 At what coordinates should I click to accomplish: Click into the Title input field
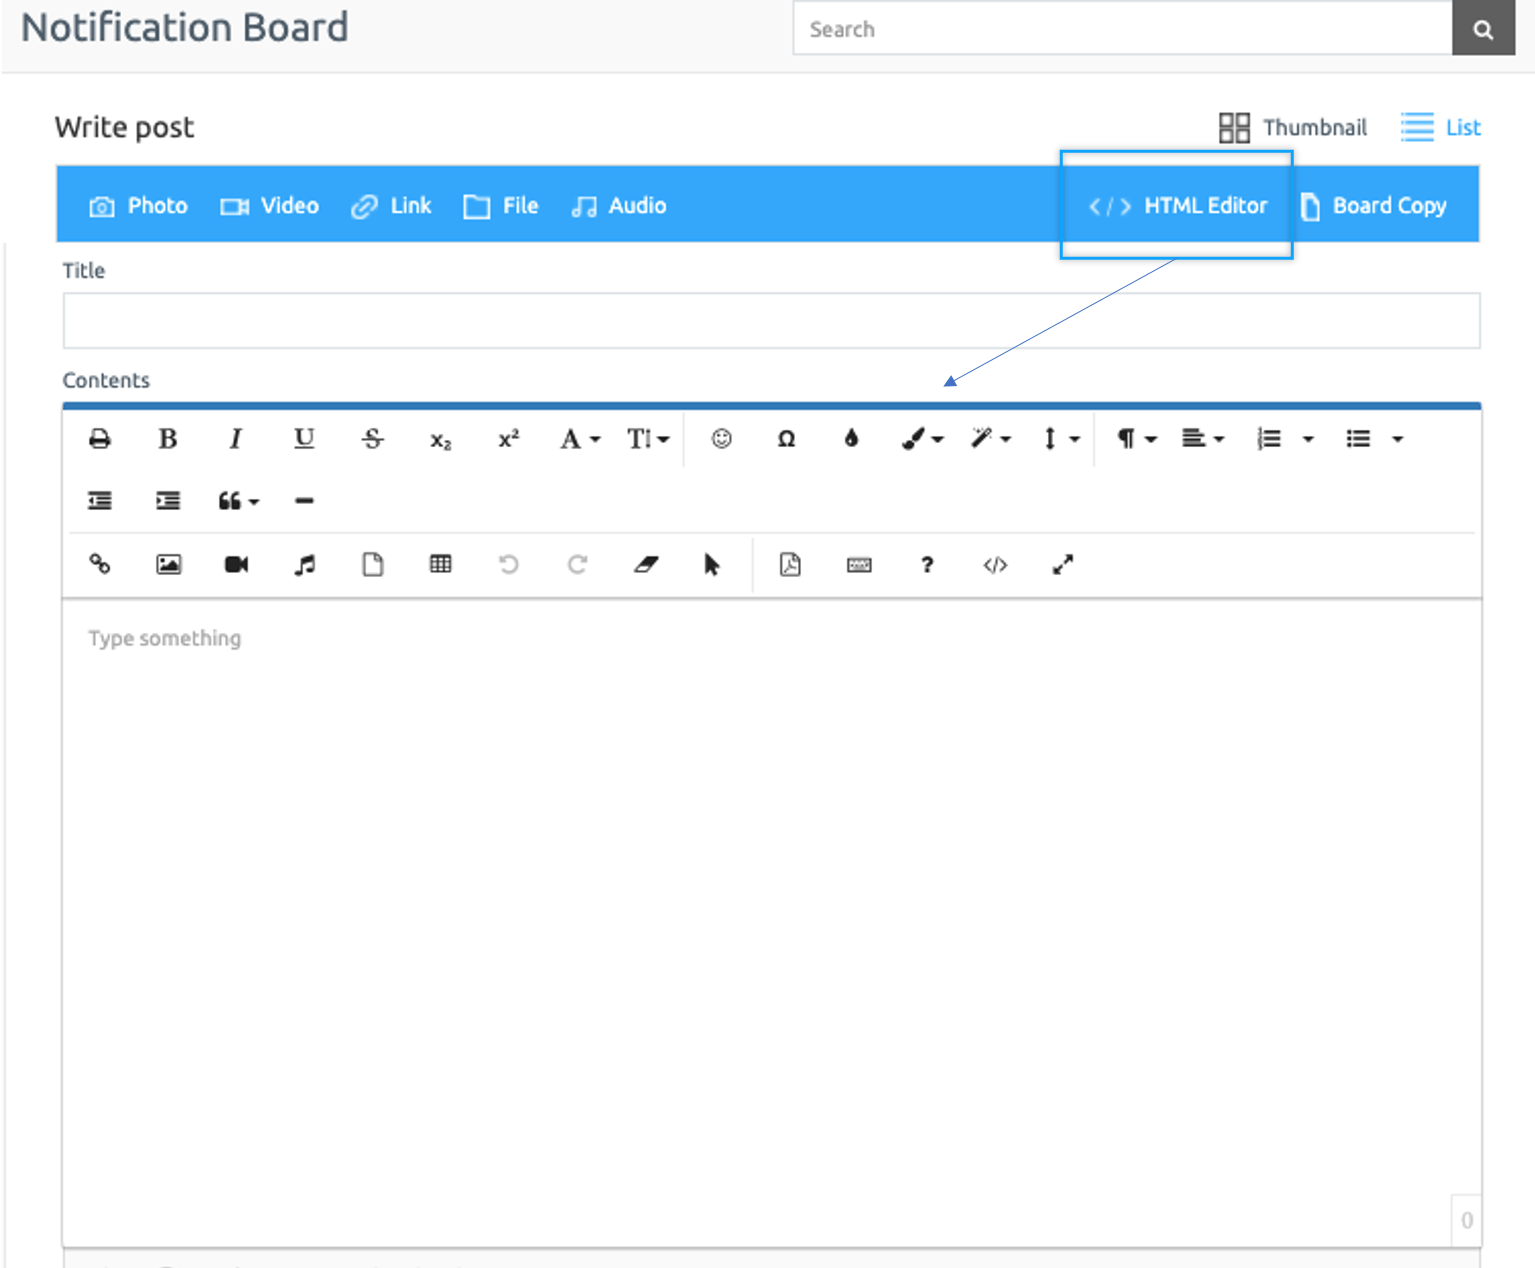(x=770, y=321)
